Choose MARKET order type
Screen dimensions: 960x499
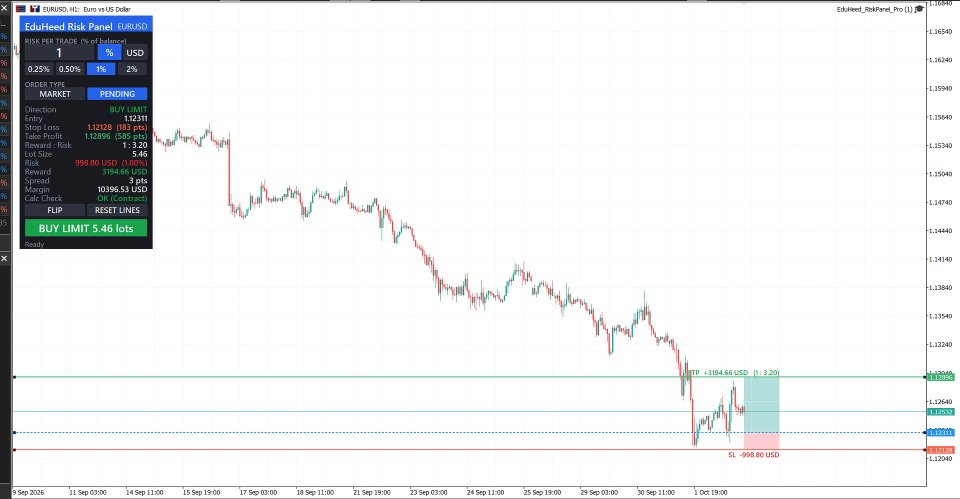[x=55, y=94]
